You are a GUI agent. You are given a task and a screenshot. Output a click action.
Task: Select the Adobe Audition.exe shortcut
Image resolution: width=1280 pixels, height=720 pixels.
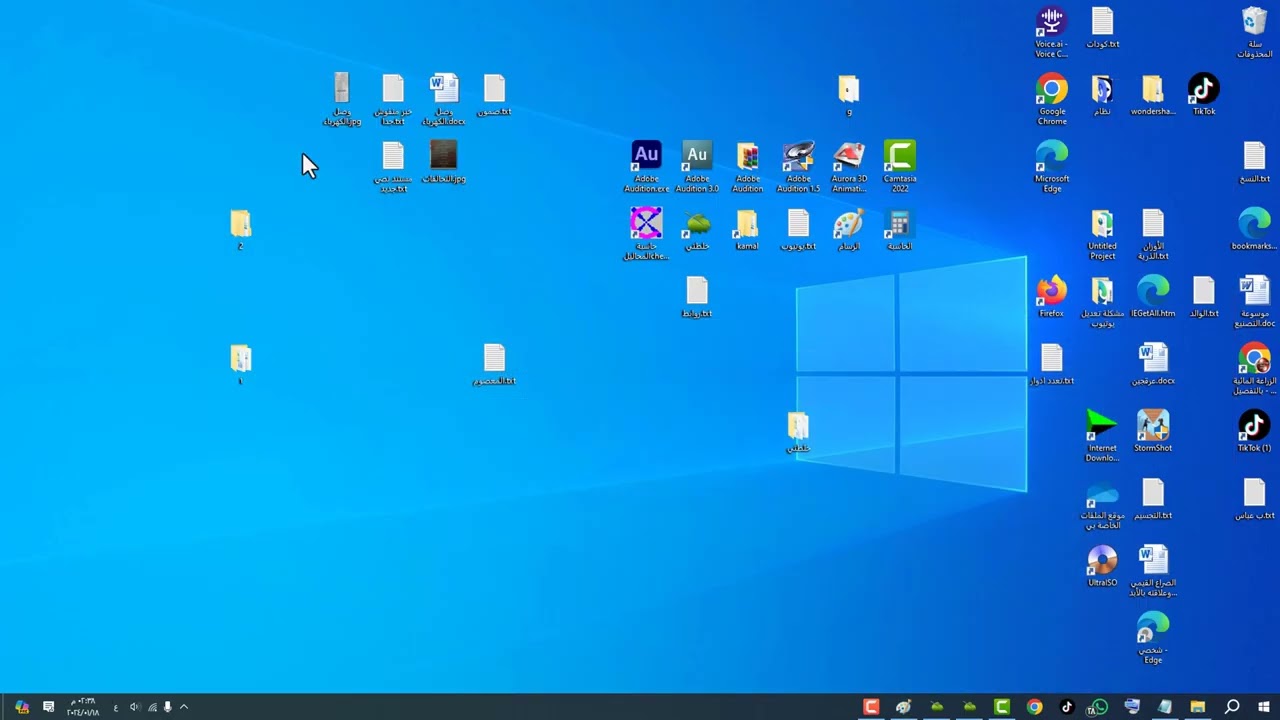click(x=646, y=167)
